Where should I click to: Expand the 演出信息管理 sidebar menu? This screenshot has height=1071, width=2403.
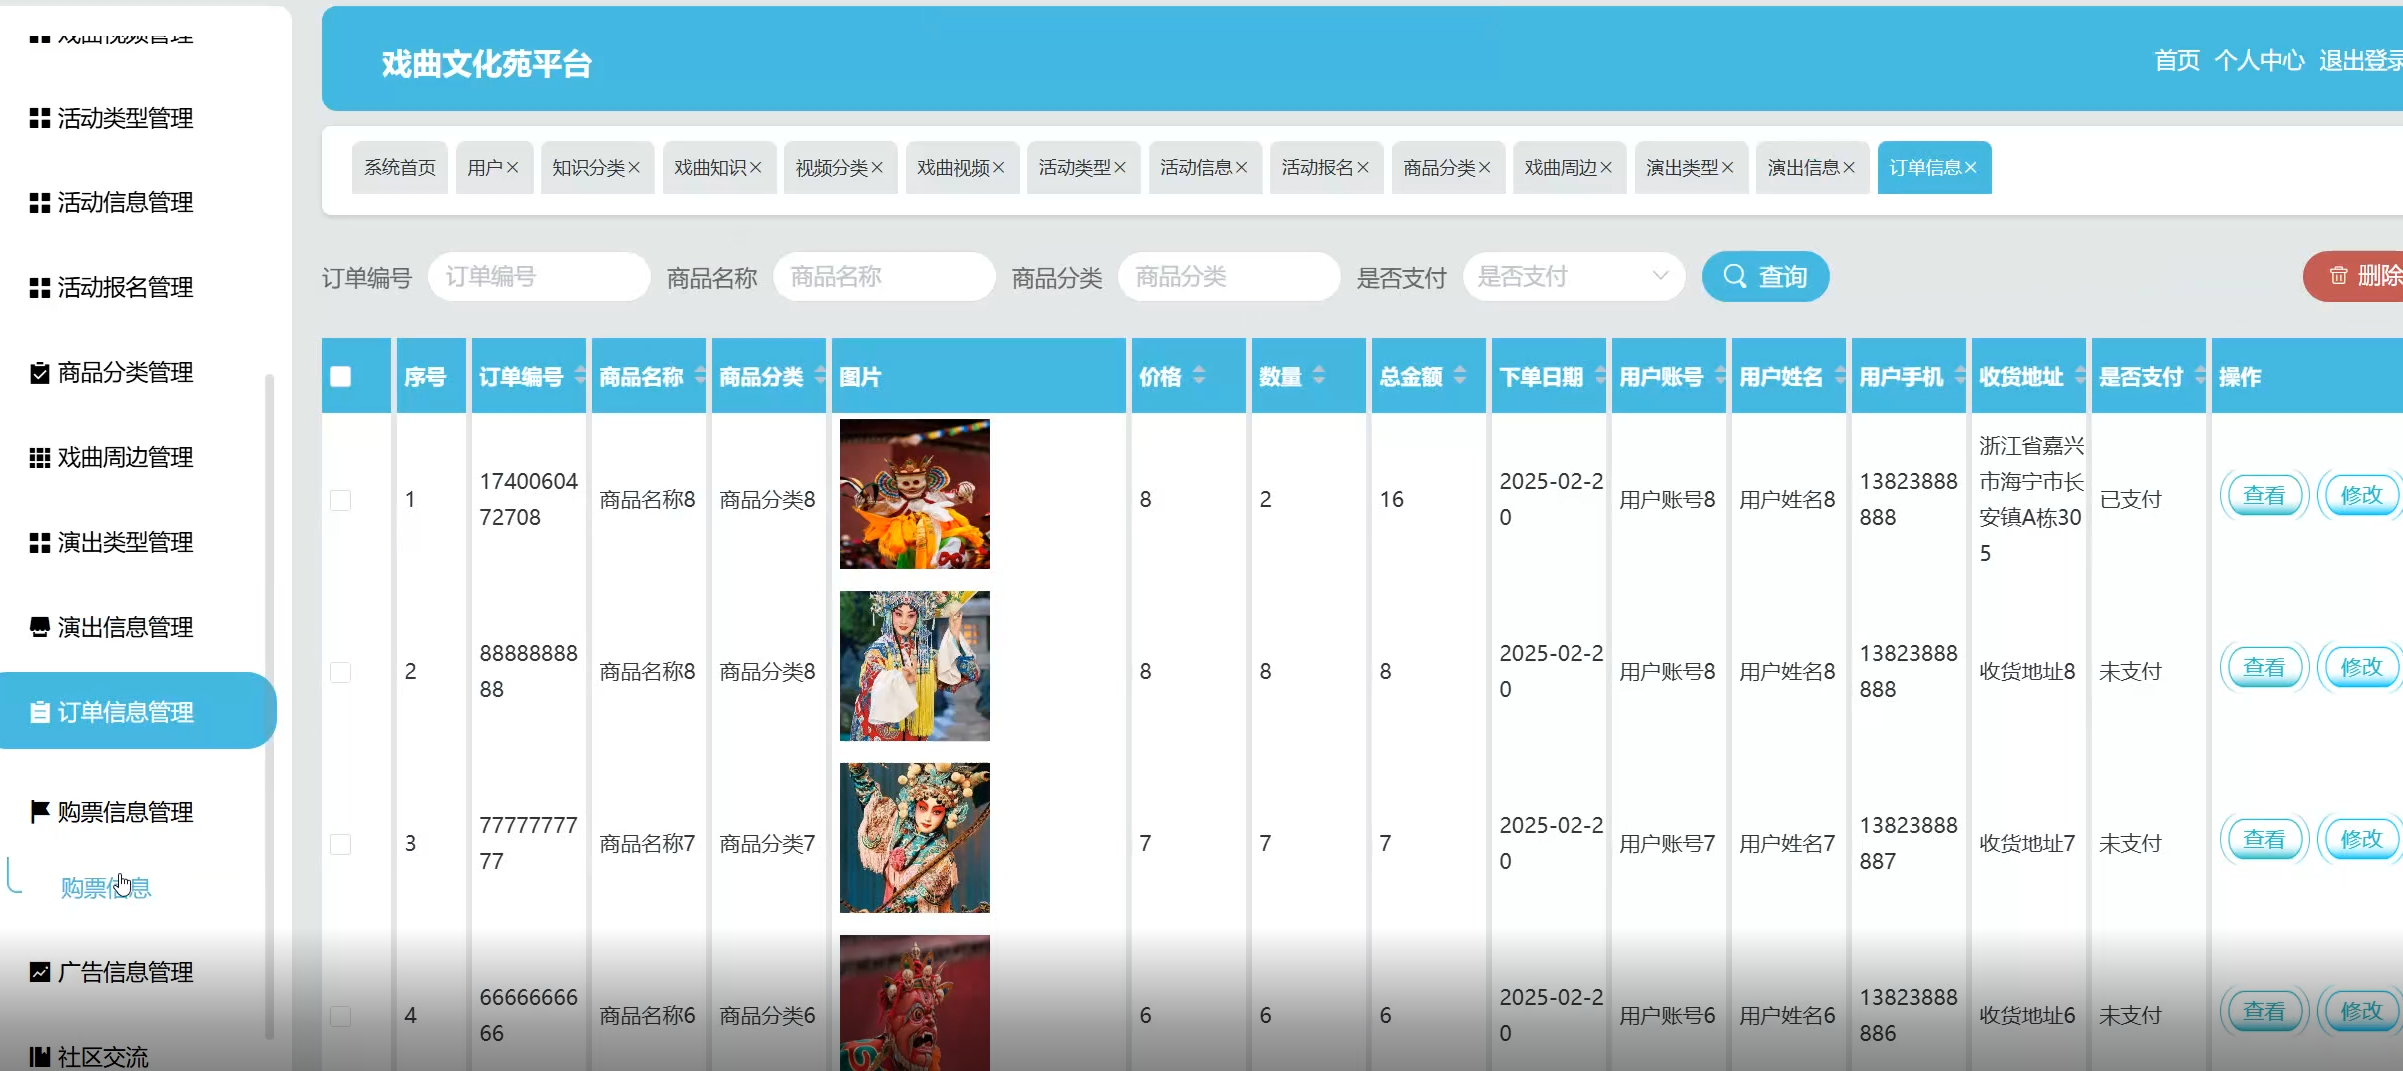125,627
